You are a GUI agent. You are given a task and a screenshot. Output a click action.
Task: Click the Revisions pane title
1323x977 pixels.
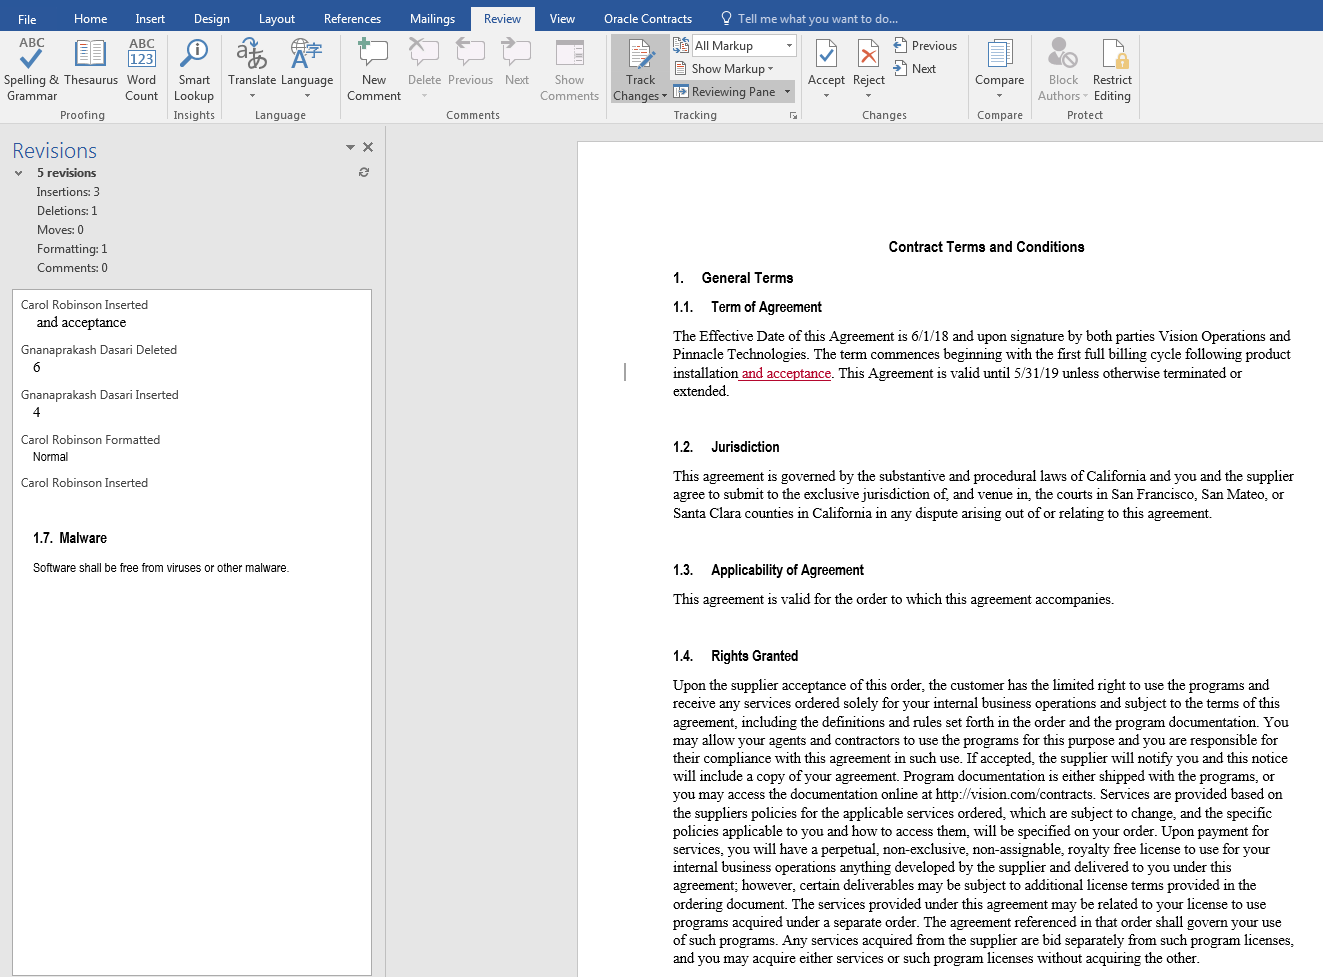point(55,150)
